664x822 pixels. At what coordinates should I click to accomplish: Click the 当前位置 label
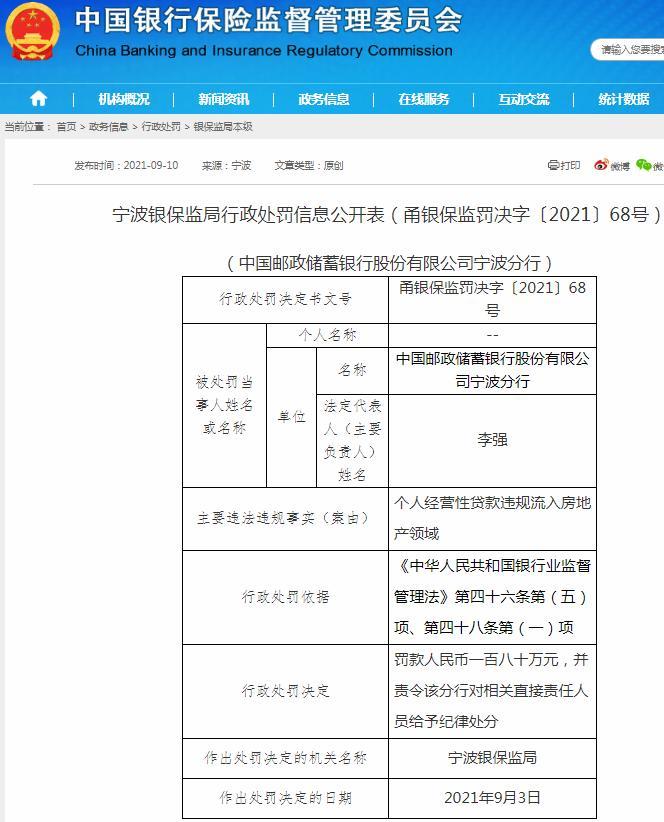click(x=27, y=126)
